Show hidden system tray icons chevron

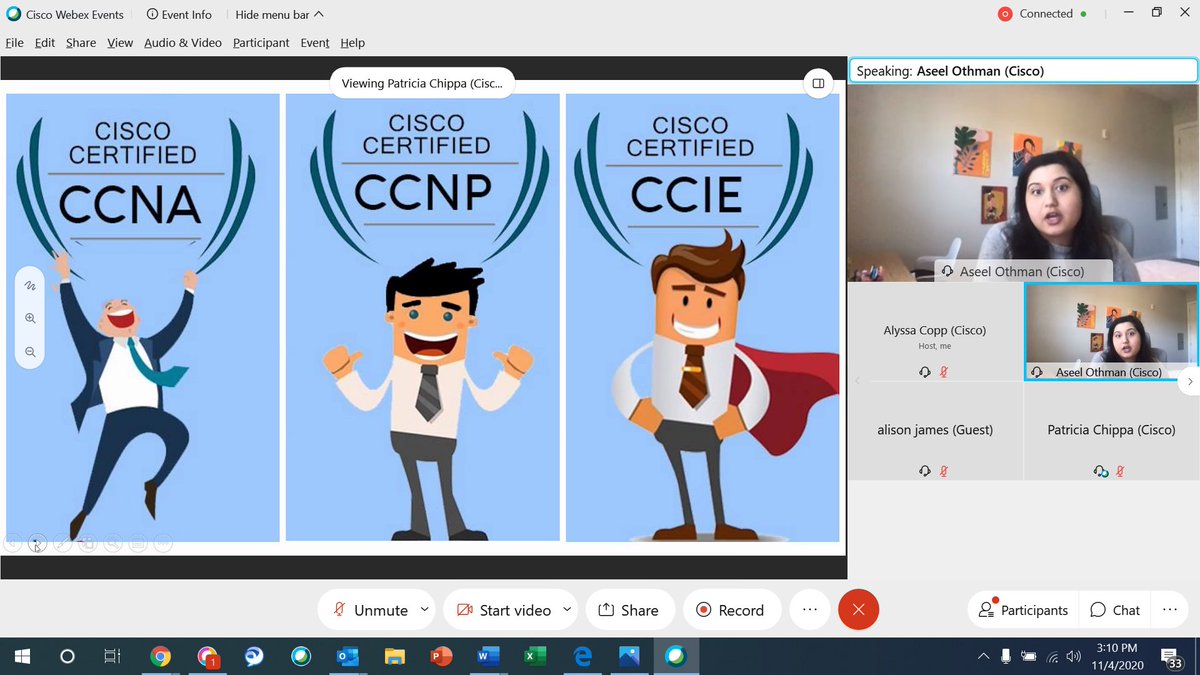click(983, 657)
